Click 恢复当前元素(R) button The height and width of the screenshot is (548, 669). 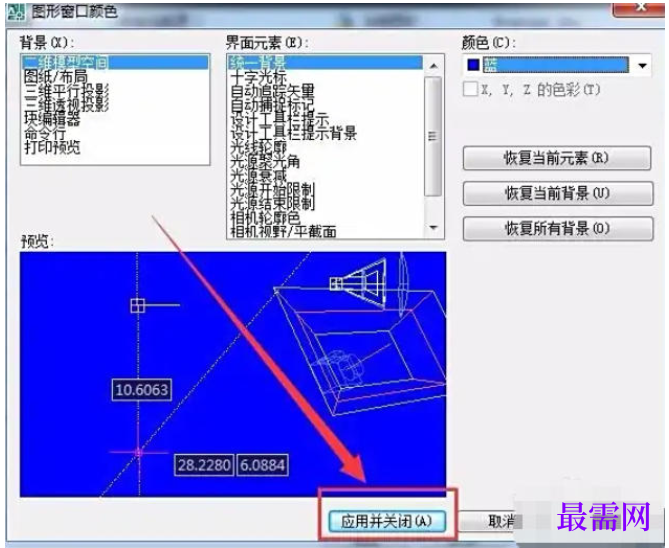tap(557, 158)
